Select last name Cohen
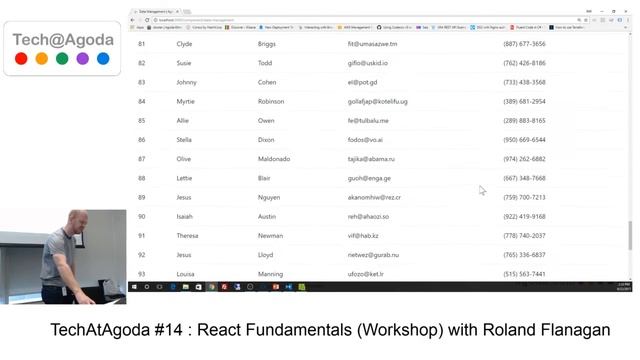The image size is (640, 360). tap(267, 82)
